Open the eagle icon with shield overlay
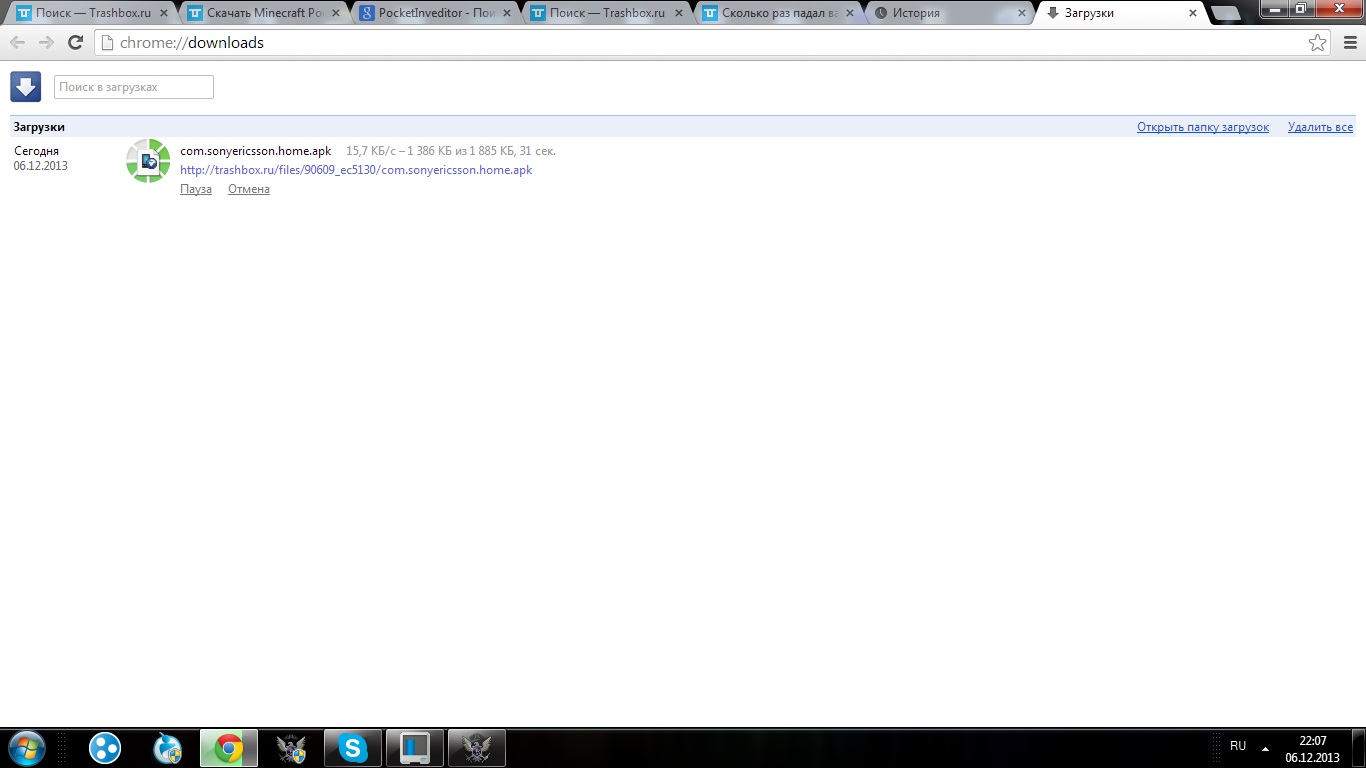The height and width of the screenshot is (768, 1366). (x=291, y=748)
